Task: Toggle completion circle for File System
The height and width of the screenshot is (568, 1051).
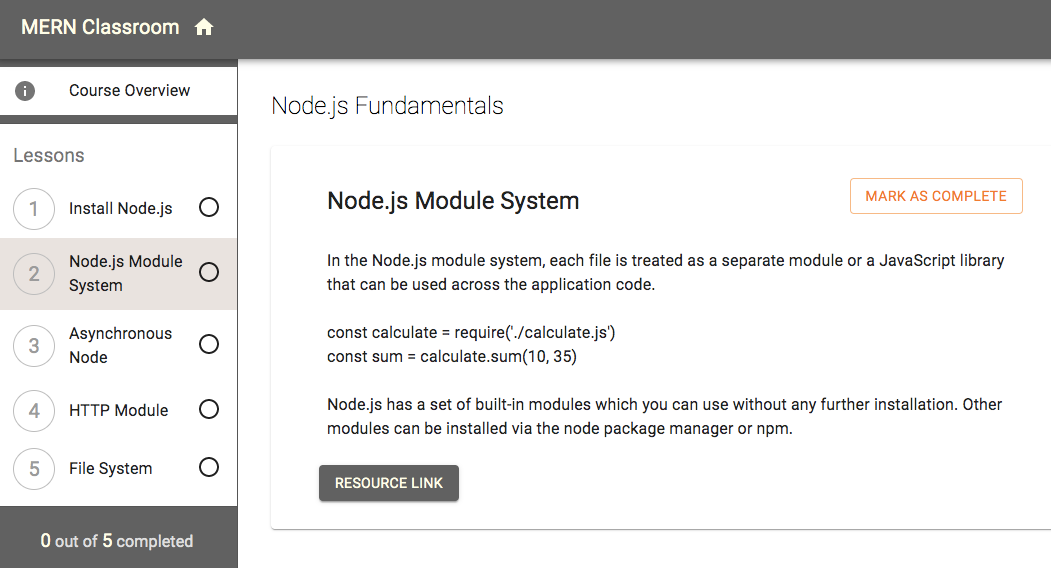Action: (209, 467)
